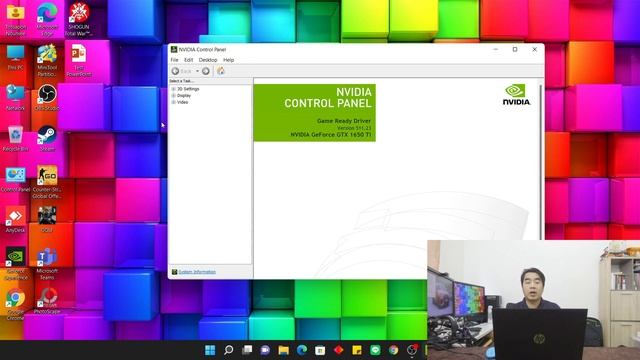Image resolution: width=640 pixels, height=360 pixels.
Task: Select the GeForce Experience desktop shortcut
Action: tap(16, 264)
